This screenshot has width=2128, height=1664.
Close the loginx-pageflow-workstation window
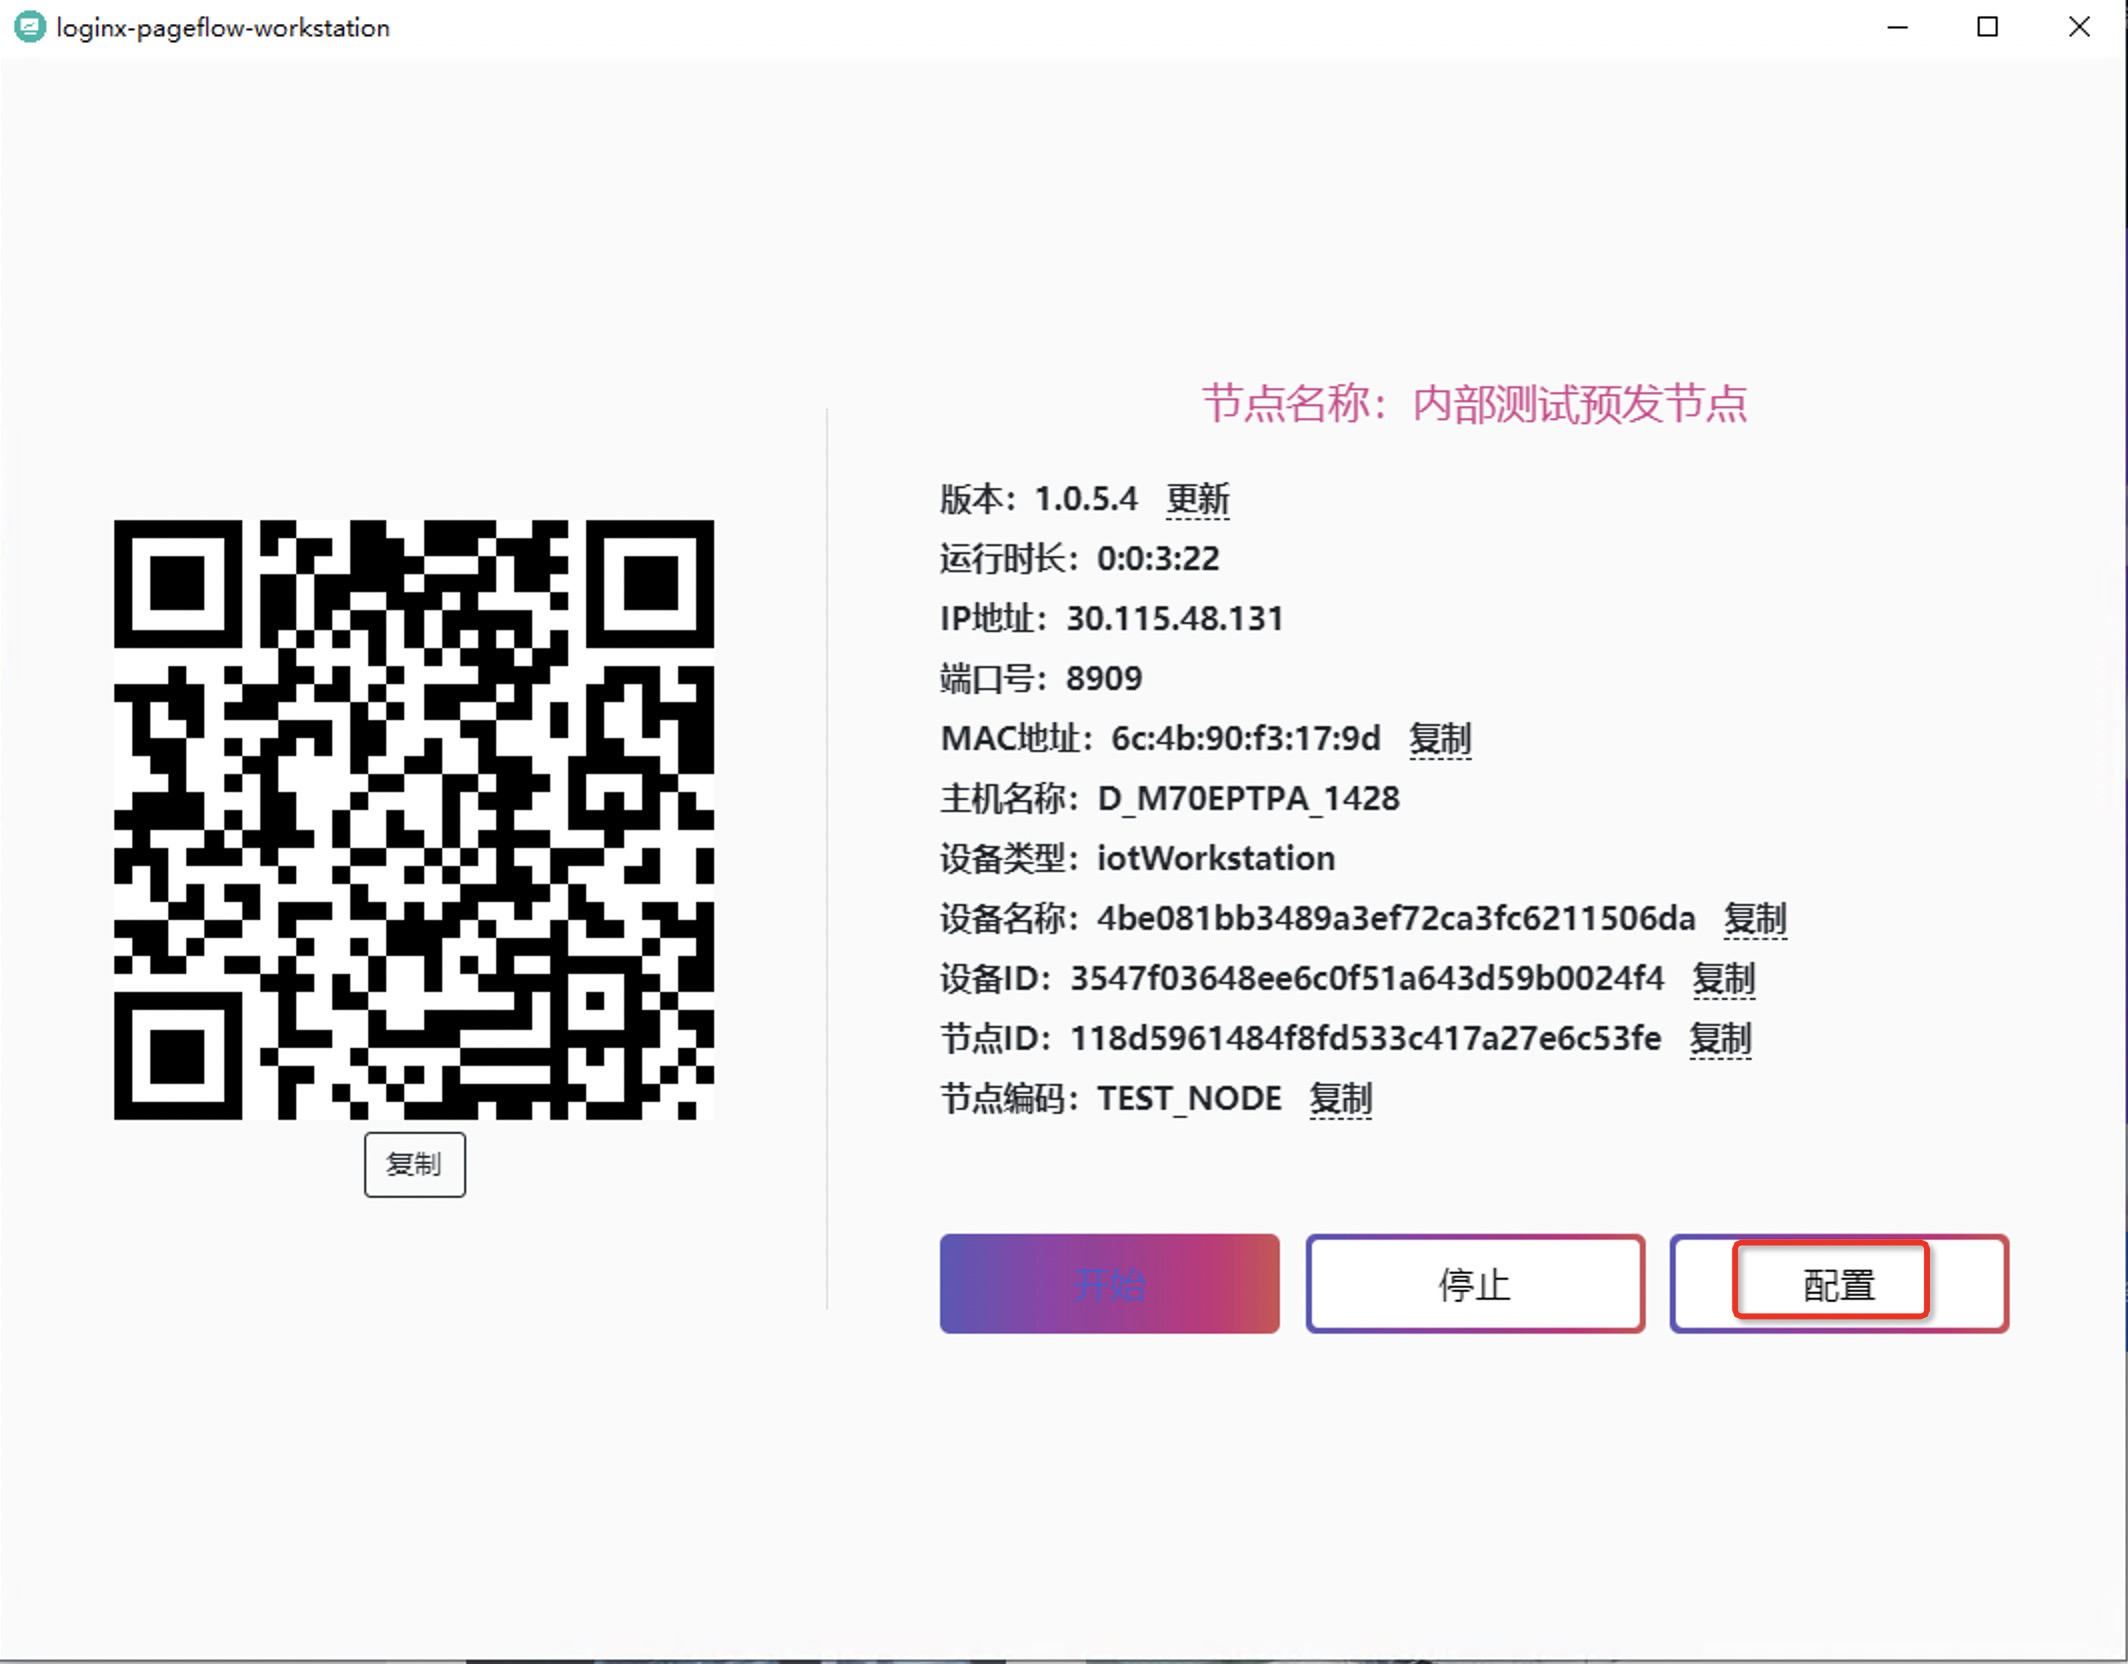point(2079,27)
